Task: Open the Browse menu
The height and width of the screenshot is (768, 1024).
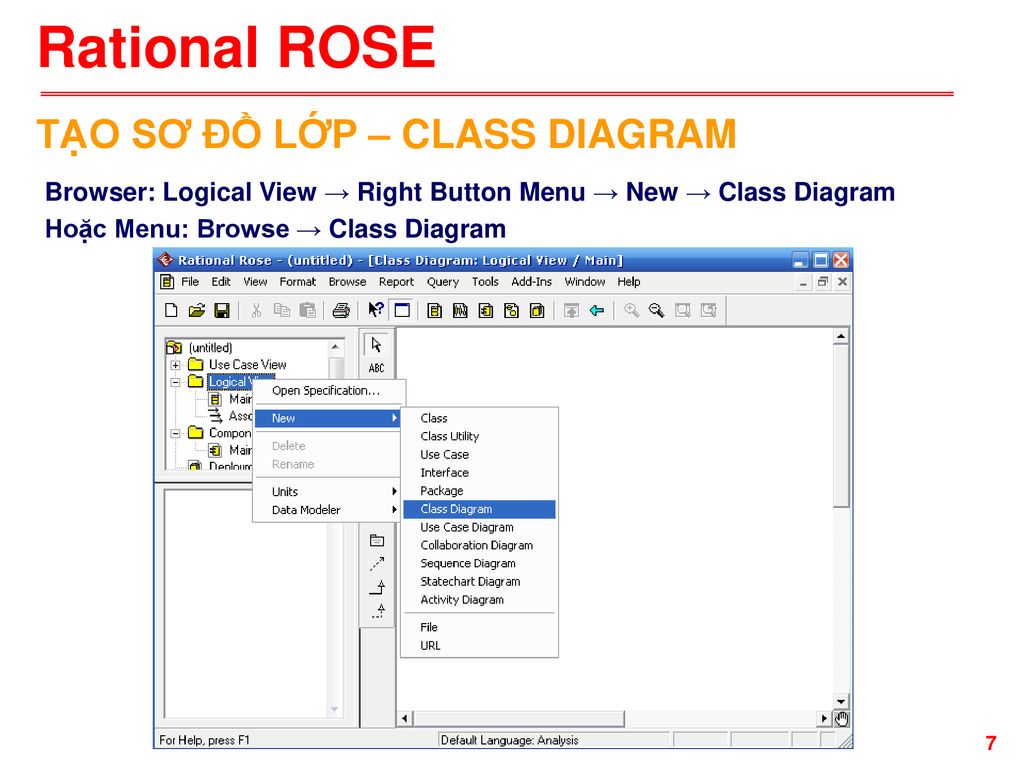Action: (x=347, y=282)
